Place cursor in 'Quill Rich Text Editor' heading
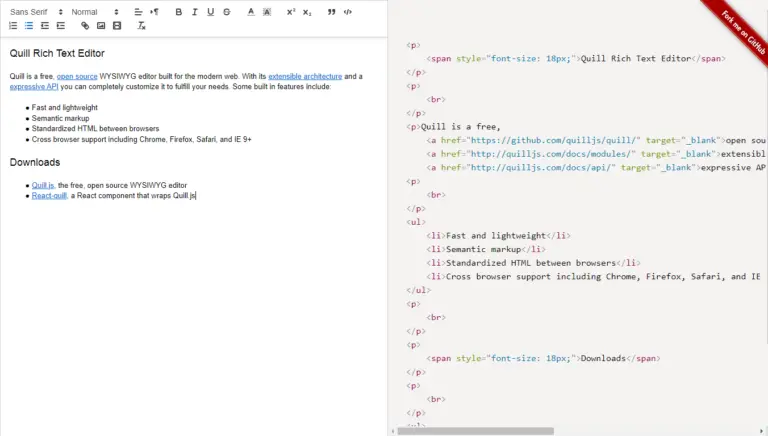The height and width of the screenshot is (436, 768). (57, 53)
